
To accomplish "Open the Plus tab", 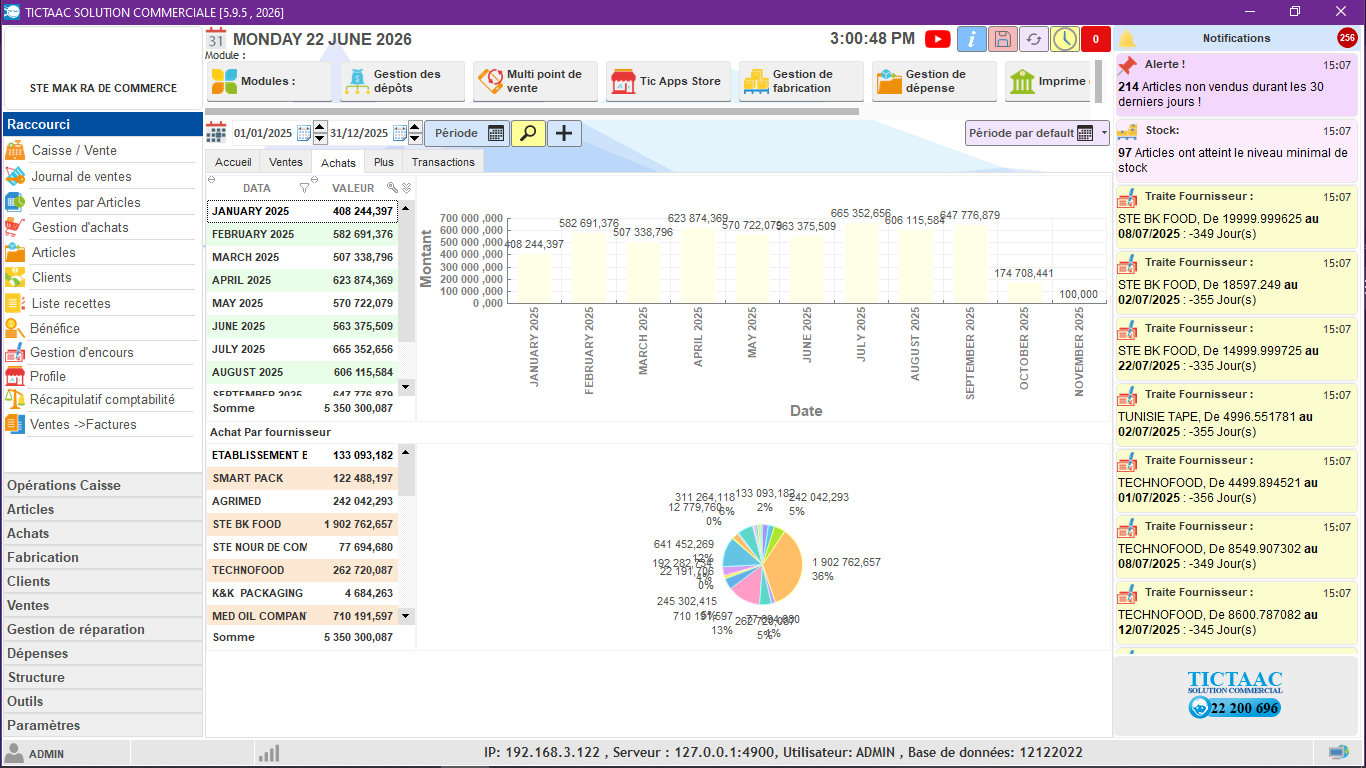I will [x=384, y=162].
